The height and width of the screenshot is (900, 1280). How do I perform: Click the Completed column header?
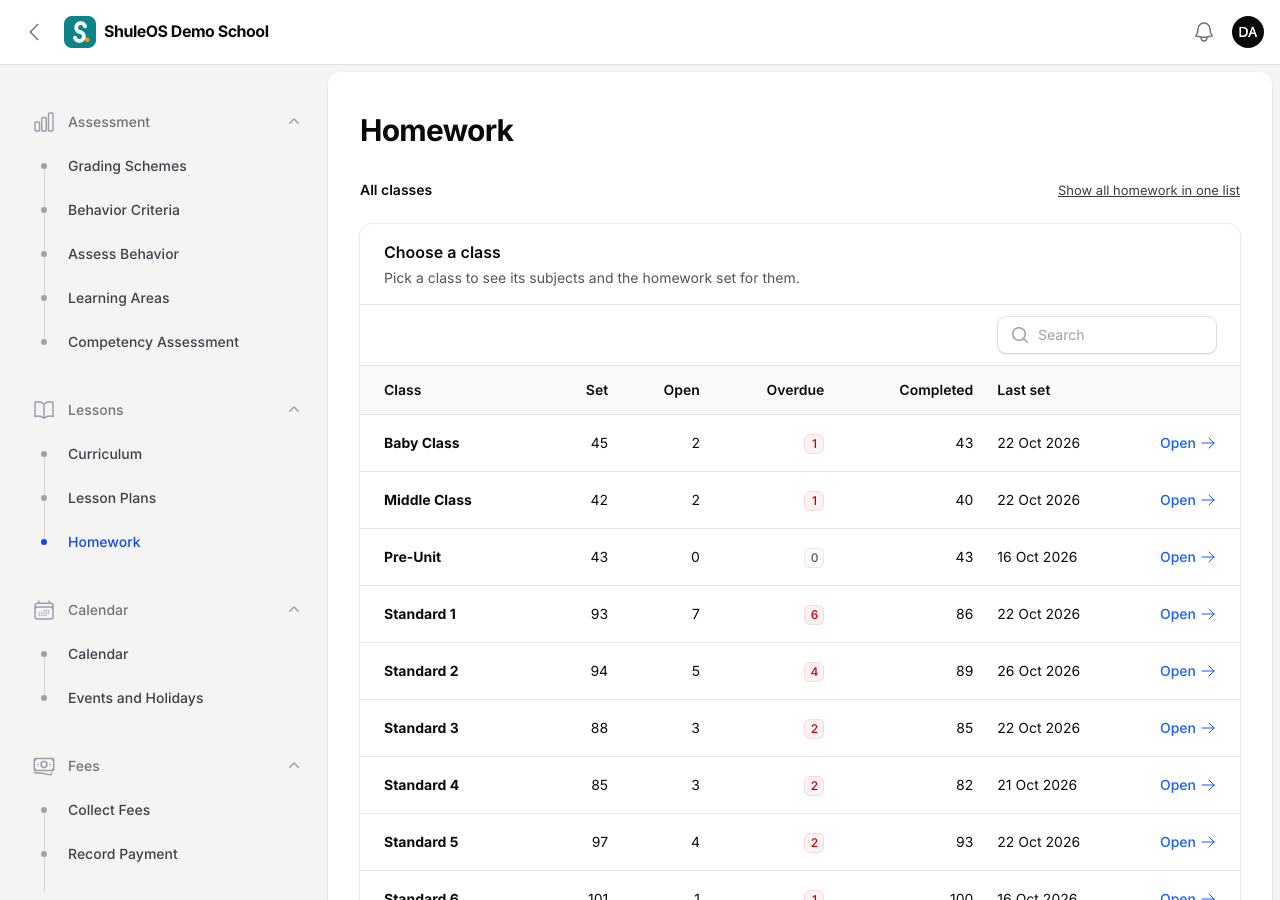(936, 390)
